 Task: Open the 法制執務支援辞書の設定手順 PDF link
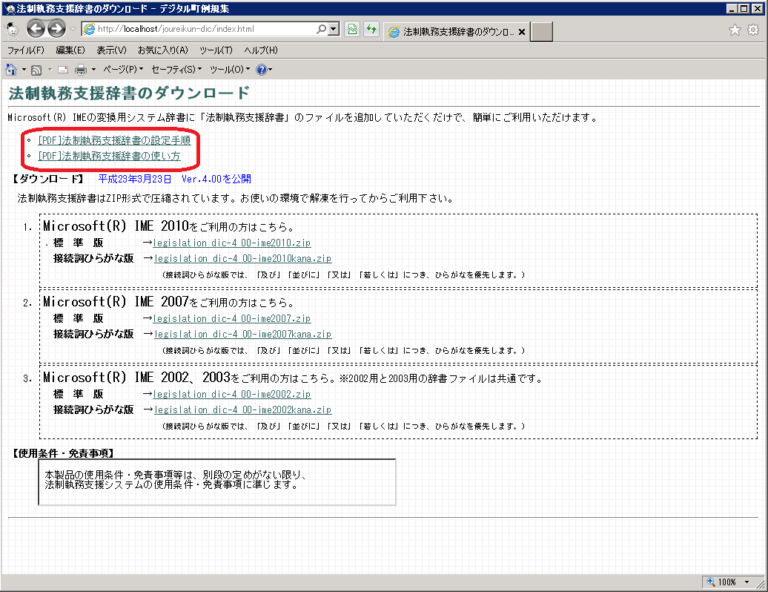(x=114, y=141)
